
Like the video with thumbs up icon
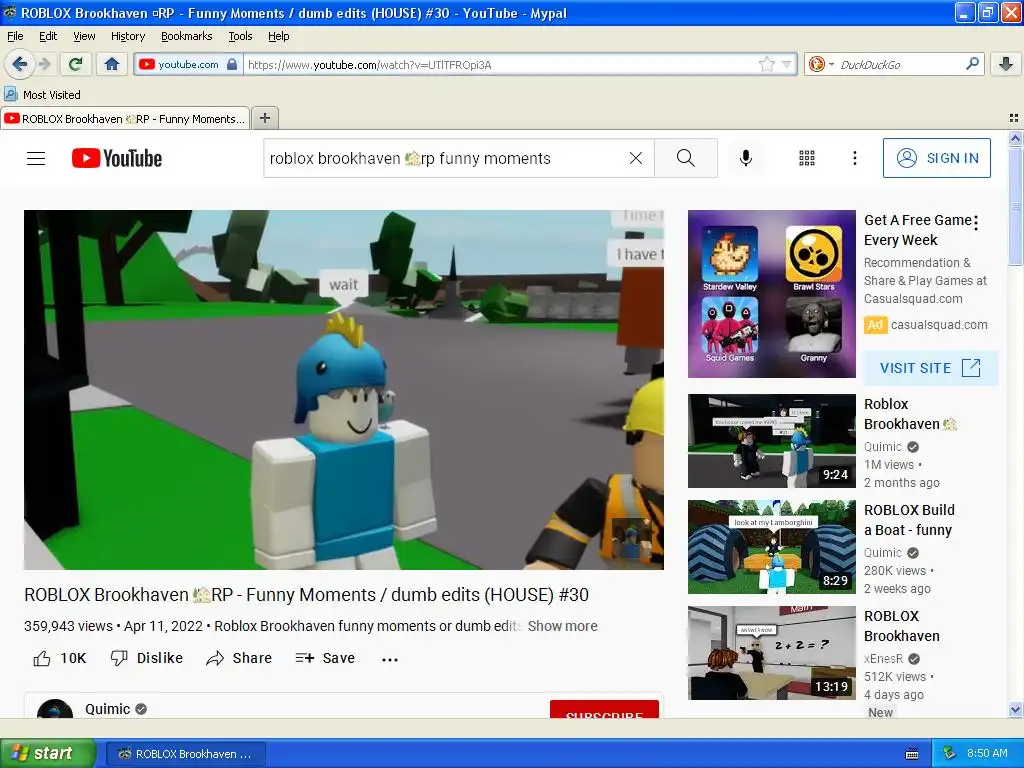coord(42,658)
